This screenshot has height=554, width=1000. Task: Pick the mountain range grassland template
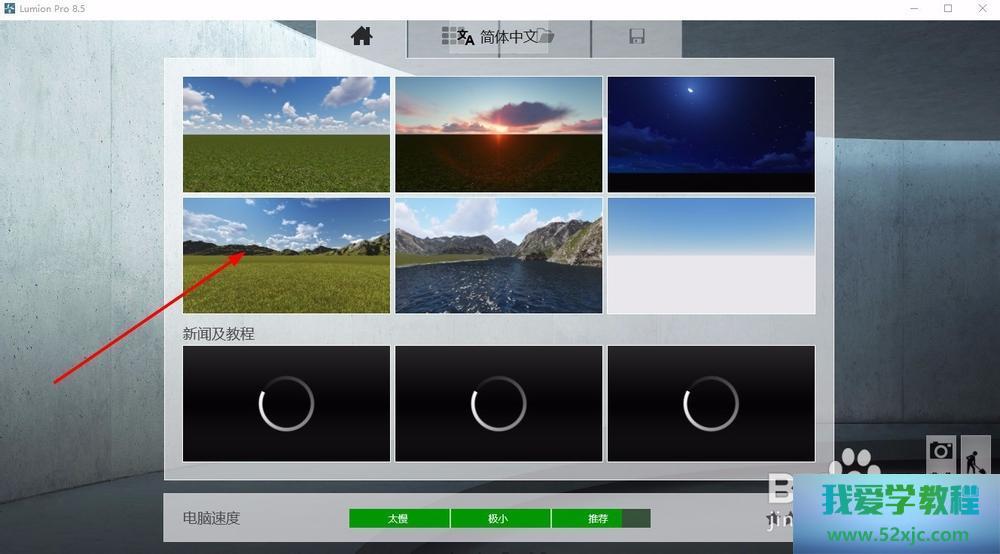[x=286, y=255]
